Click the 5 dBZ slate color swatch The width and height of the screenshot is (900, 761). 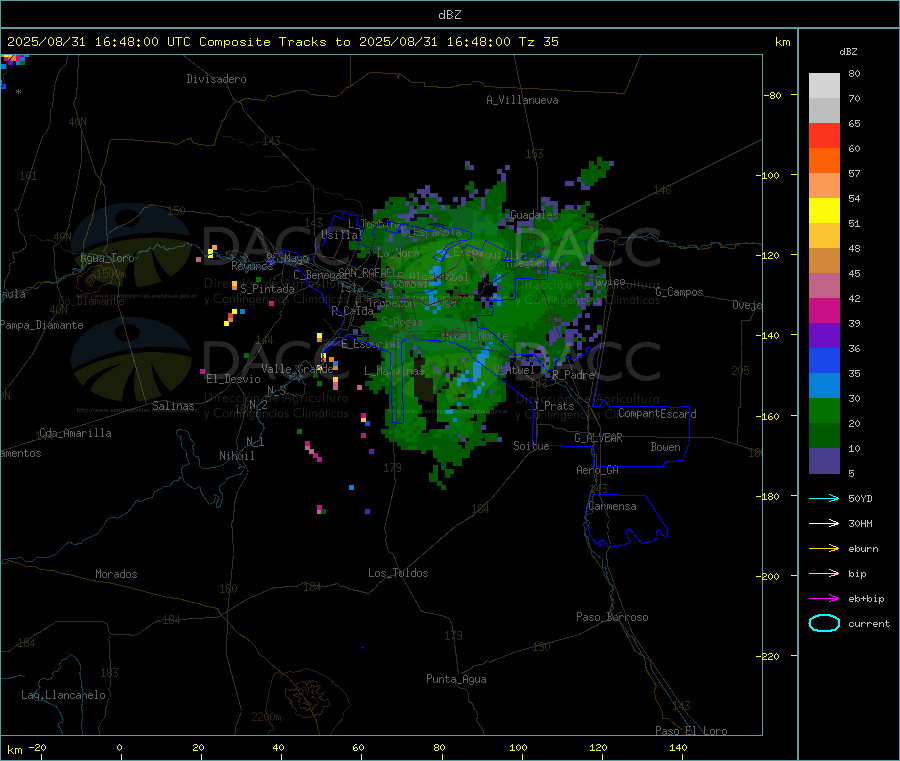tap(824, 461)
